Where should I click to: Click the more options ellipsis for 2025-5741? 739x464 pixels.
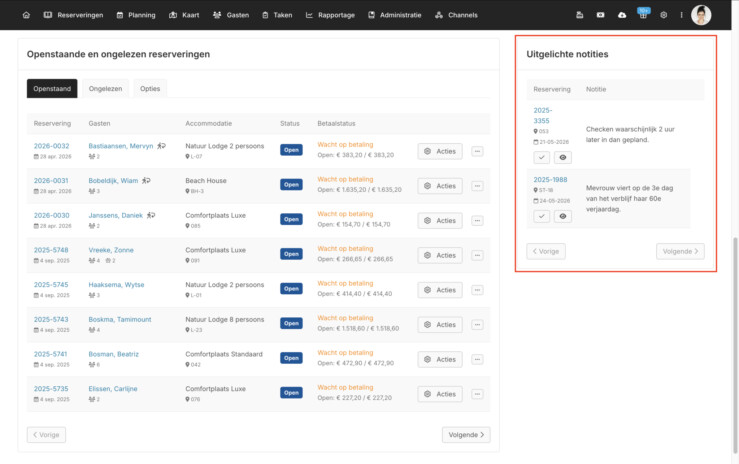pyautogui.click(x=477, y=359)
